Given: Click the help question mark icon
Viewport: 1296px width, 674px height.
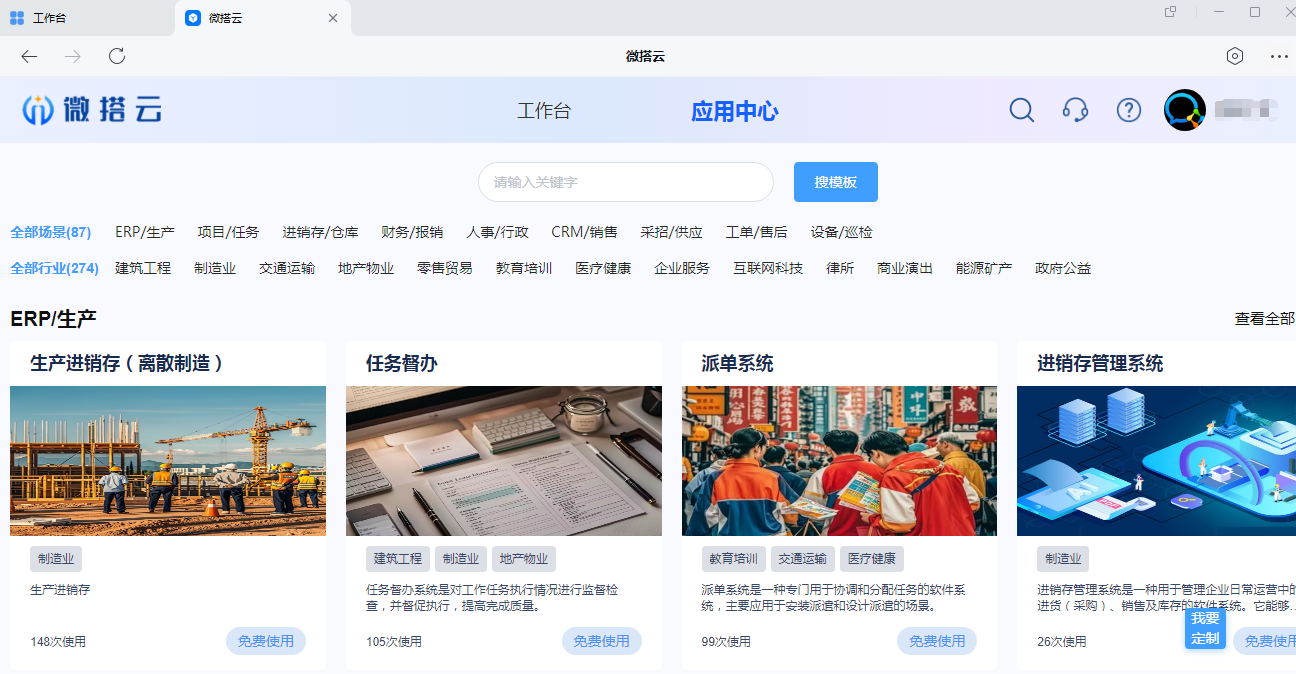Looking at the screenshot, I should (x=1129, y=110).
